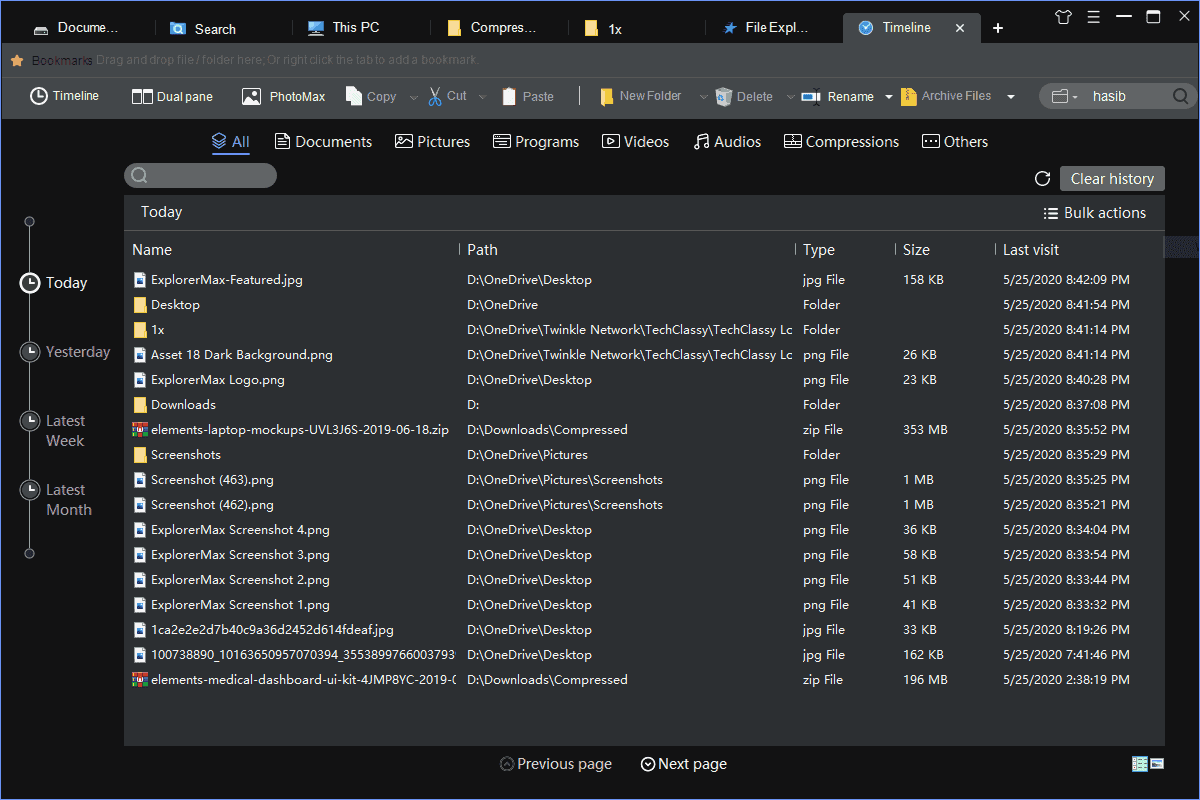Open the skin theme shirt icon

click(x=1062, y=16)
